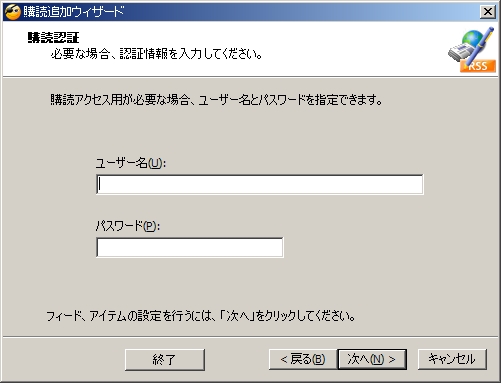Close the 購読追加ウィザード dialog with X
This screenshot has height=383, width=501.
pos(488,12)
